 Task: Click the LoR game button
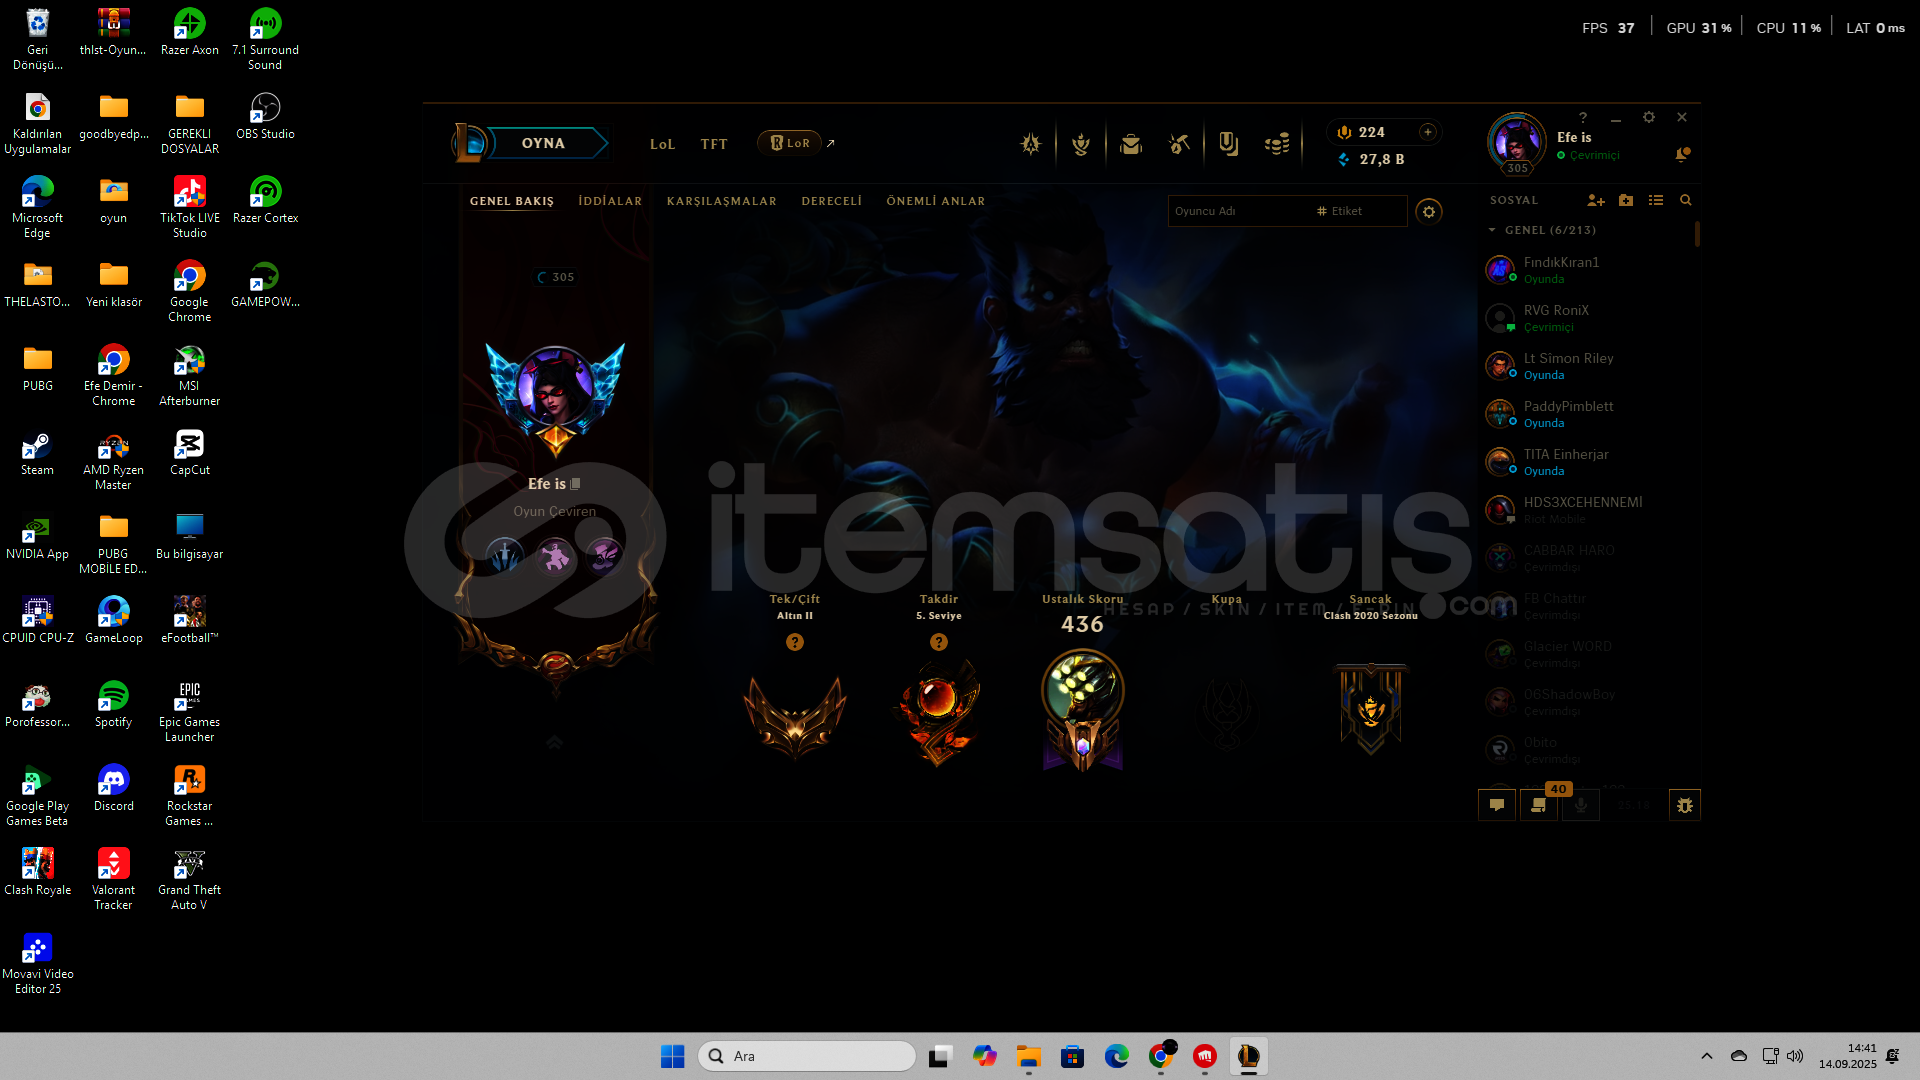coord(790,143)
